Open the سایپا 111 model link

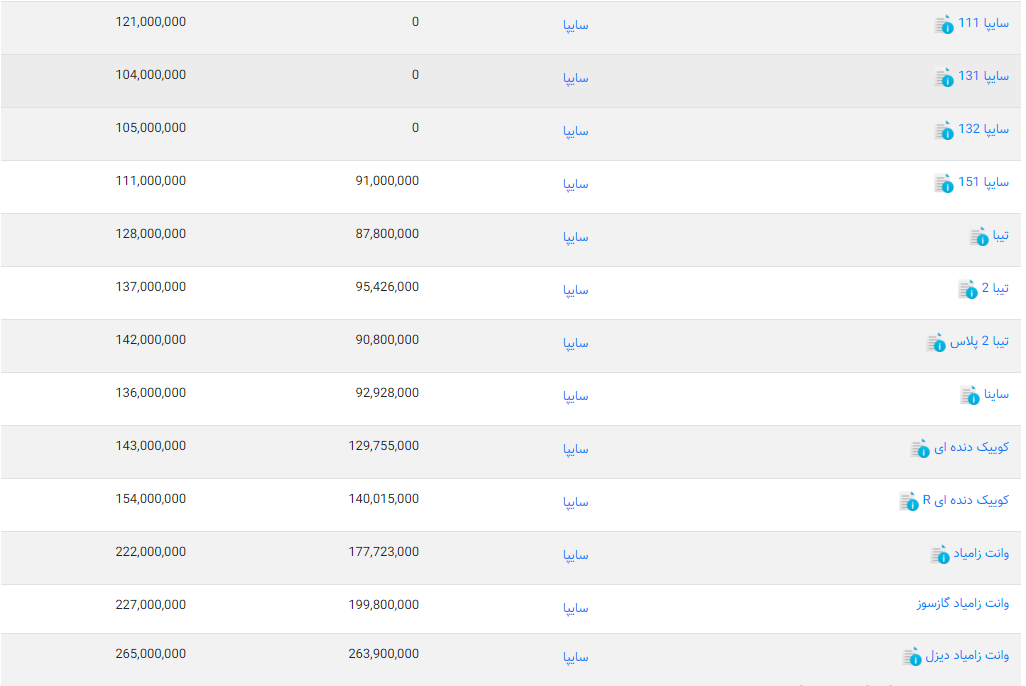[983, 23]
